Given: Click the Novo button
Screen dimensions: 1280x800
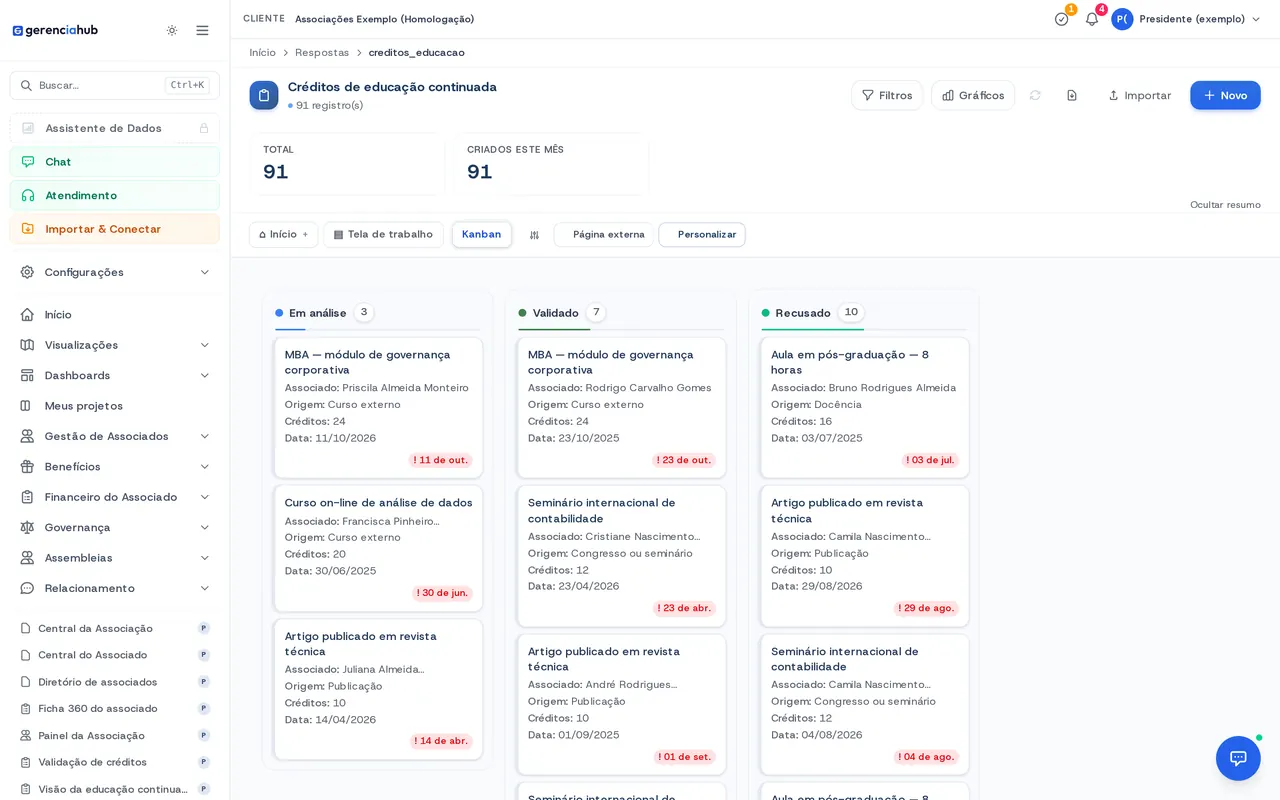Looking at the screenshot, I should click(1225, 95).
